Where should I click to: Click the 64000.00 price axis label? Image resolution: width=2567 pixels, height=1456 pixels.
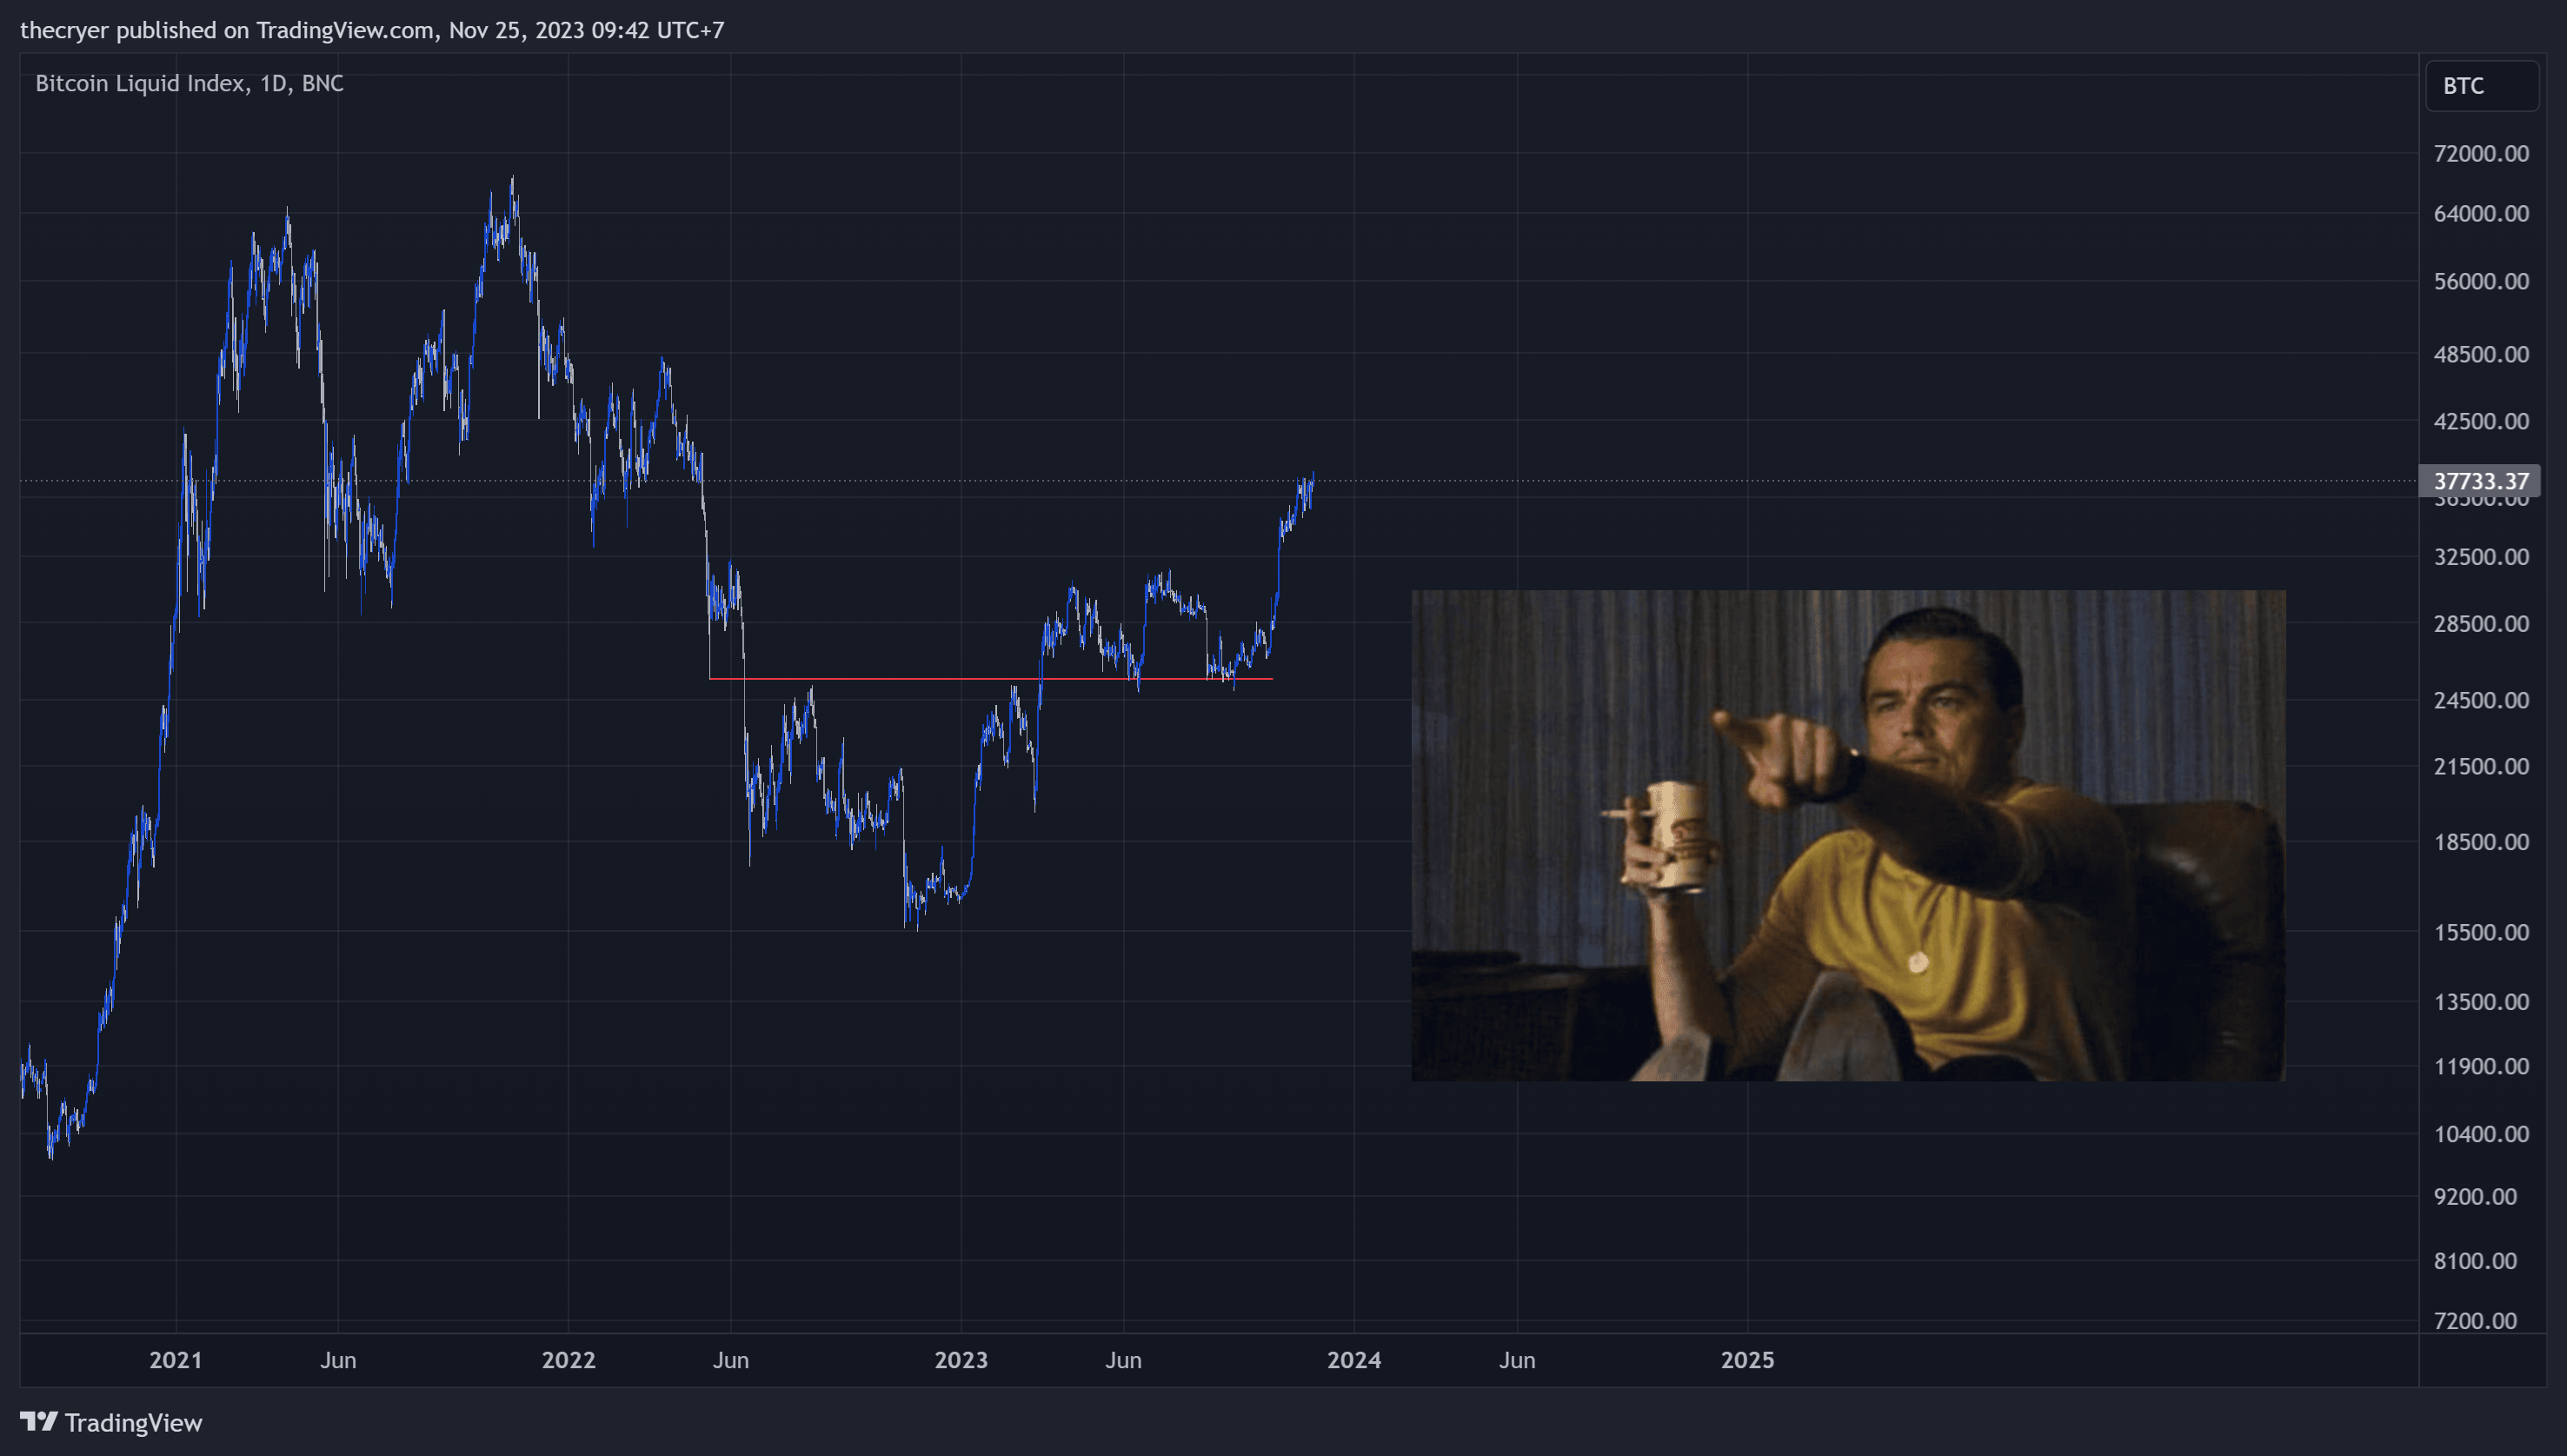pos(2481,213)
